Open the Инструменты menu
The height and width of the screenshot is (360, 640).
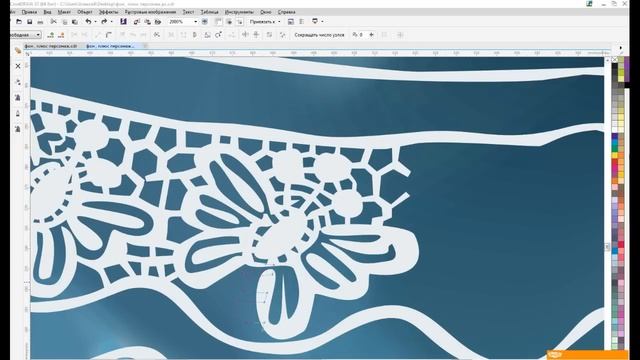point(239,12)
